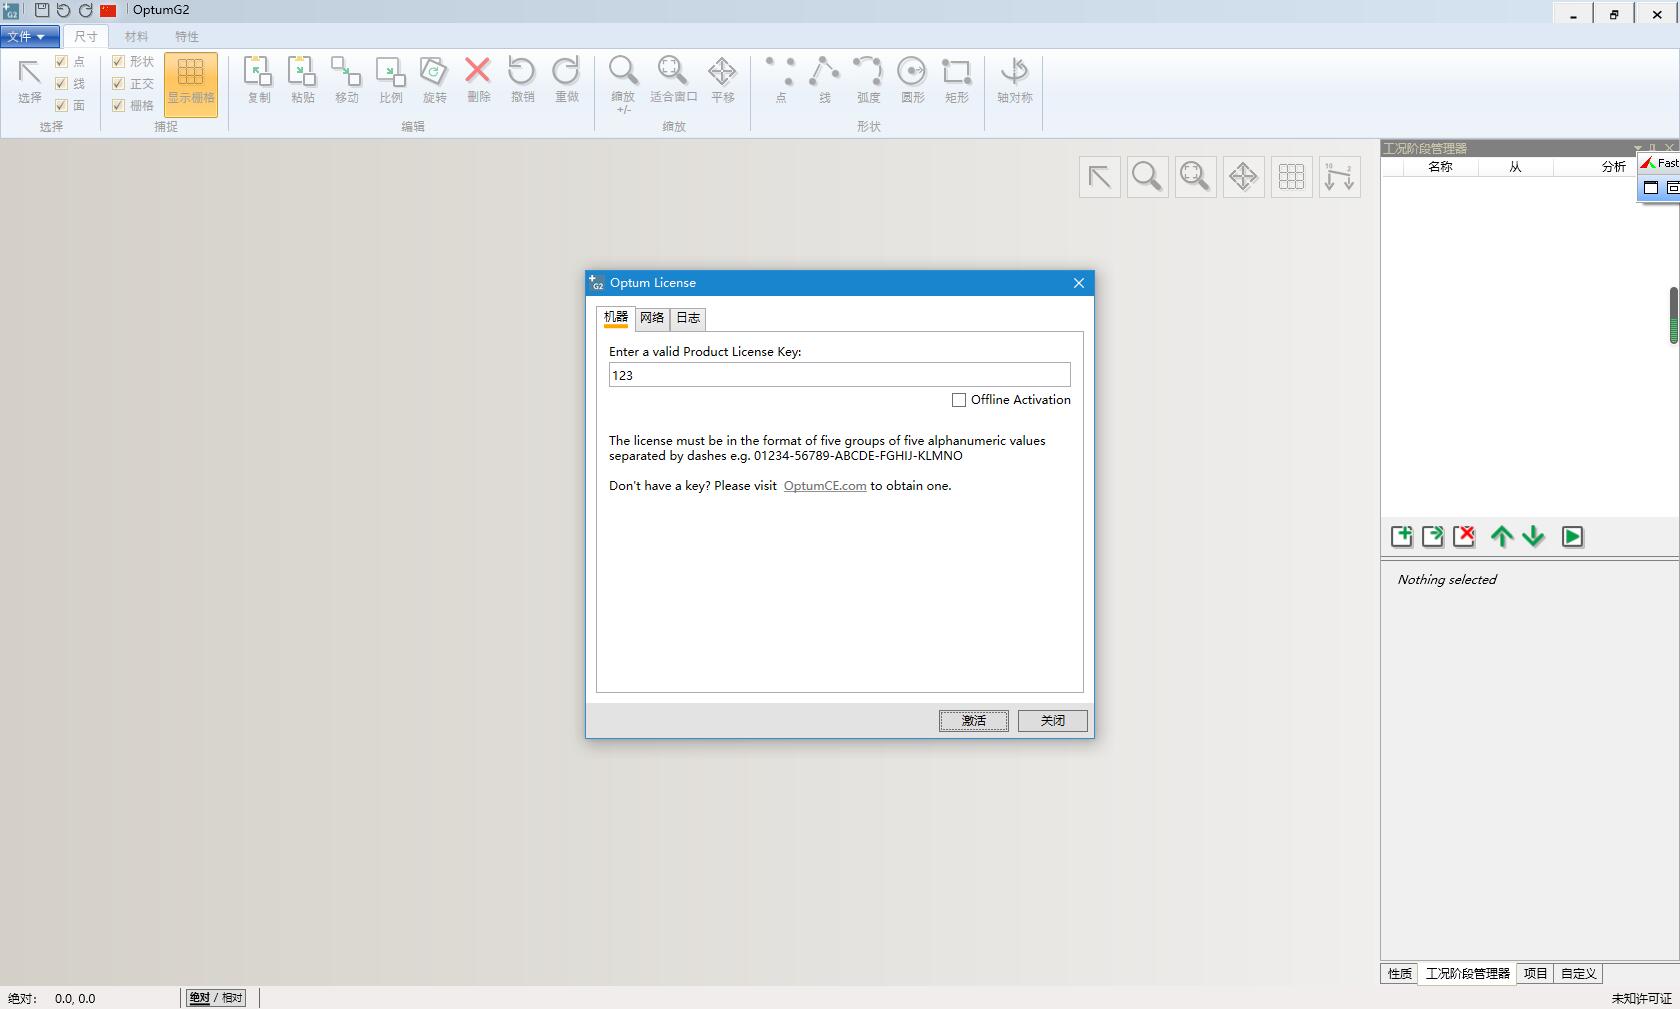The image size is (1680, 1009).
Task: Toggle the 面 selection checkbox
Action: pyautogui.click(x=61, y=105)
